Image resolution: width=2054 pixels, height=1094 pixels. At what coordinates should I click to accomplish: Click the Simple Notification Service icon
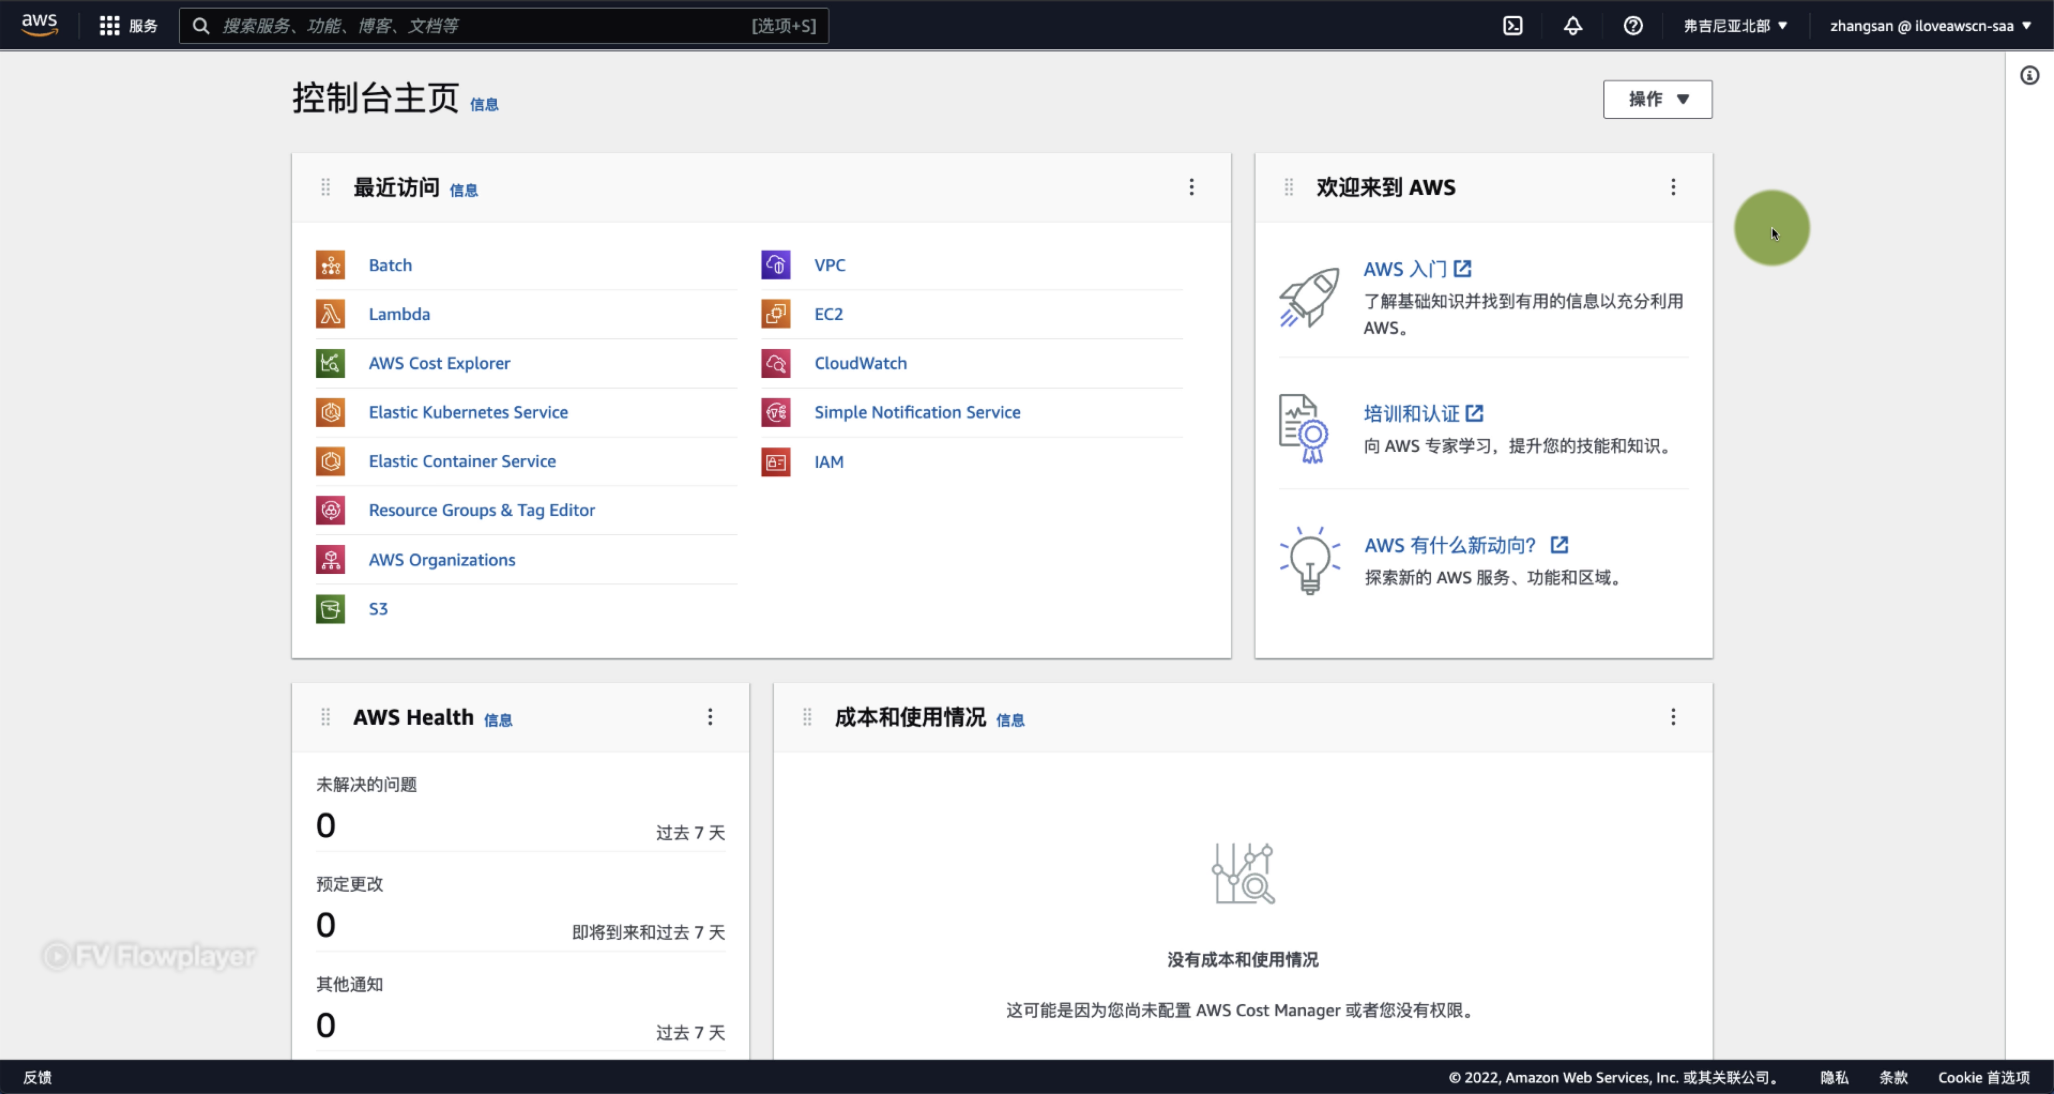coord(776,412)
